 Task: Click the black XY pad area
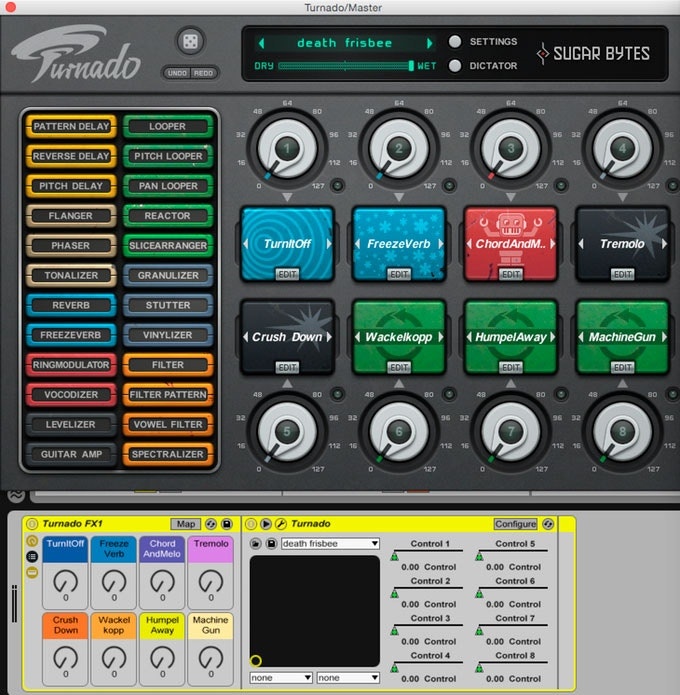click(315, 611)
